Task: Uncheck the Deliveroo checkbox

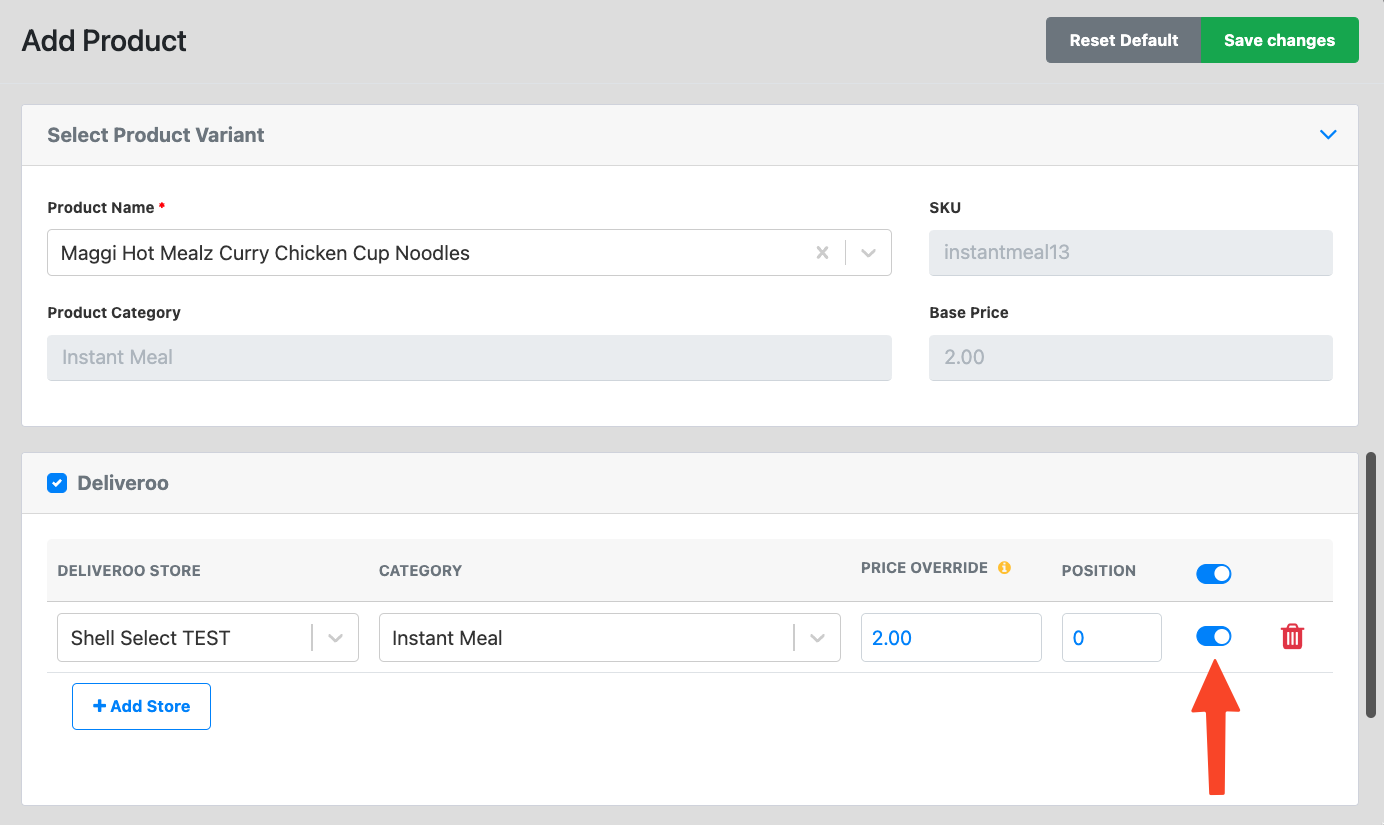Action: (57, 483)
